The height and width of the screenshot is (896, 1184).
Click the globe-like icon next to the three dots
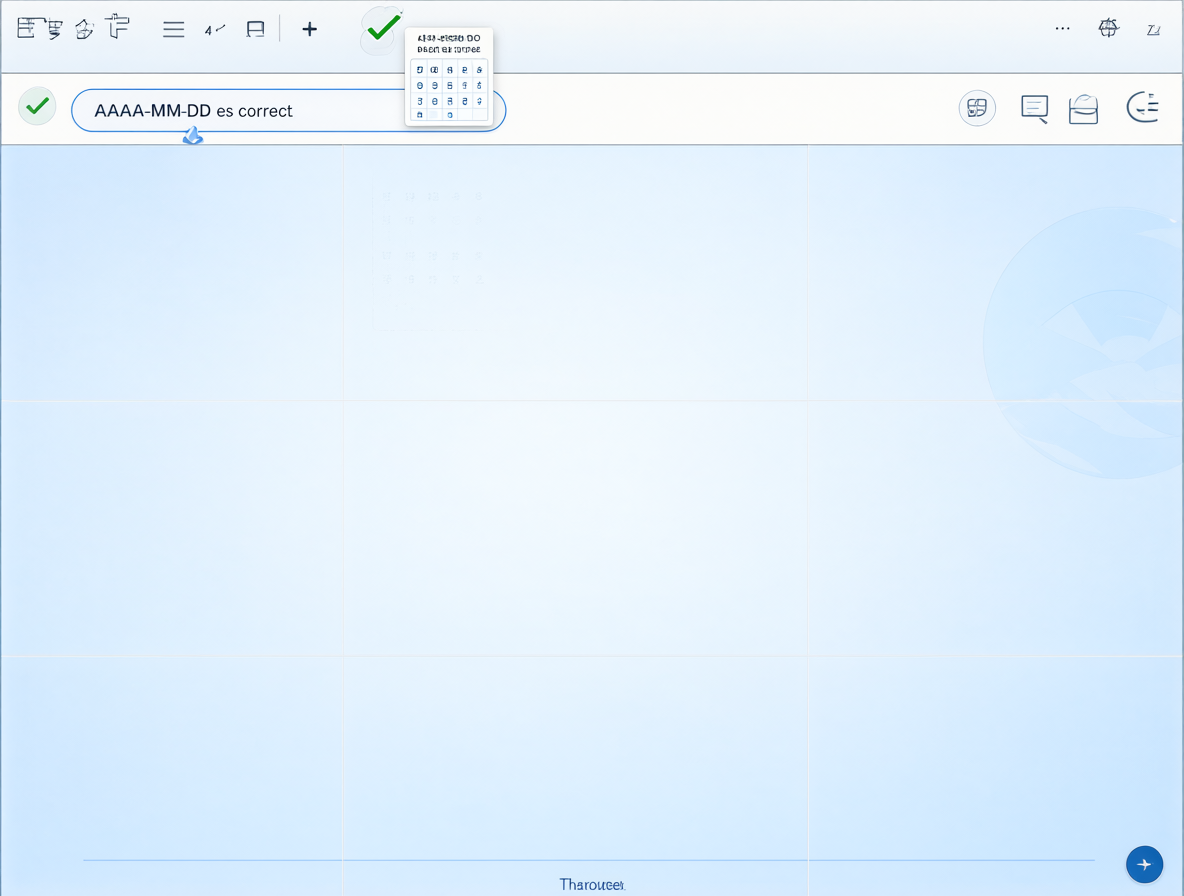point(1108,29)
